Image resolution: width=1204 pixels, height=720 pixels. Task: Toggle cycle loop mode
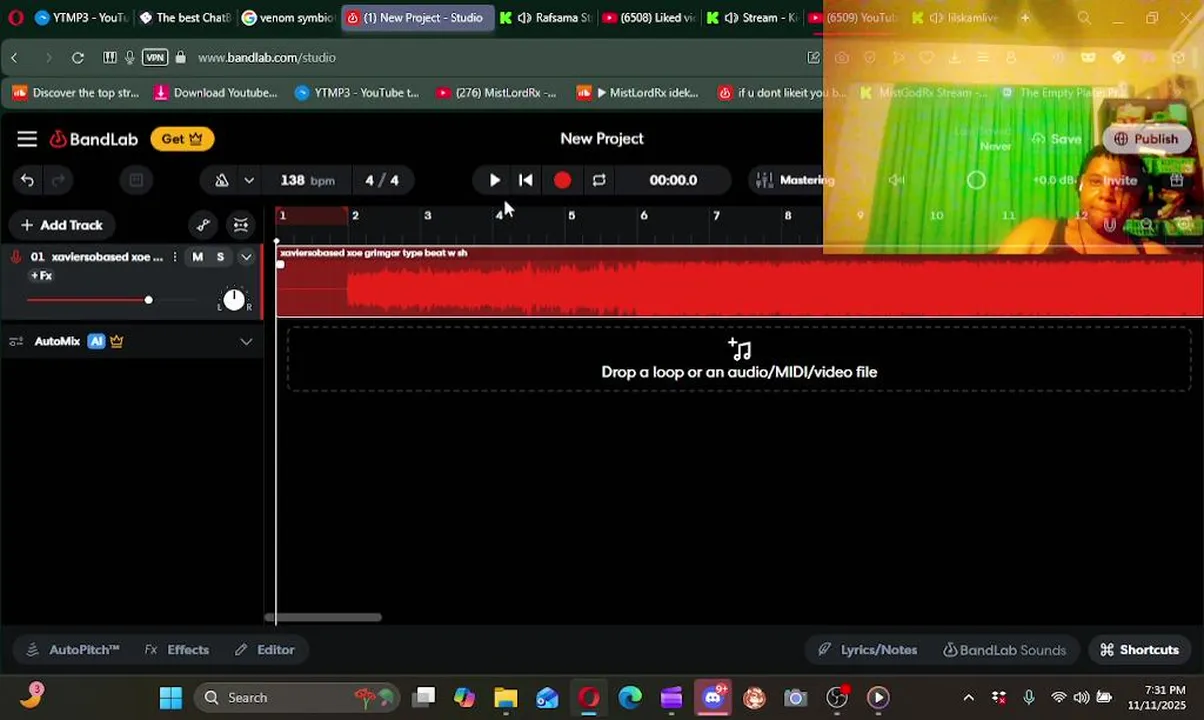(599, 180)
